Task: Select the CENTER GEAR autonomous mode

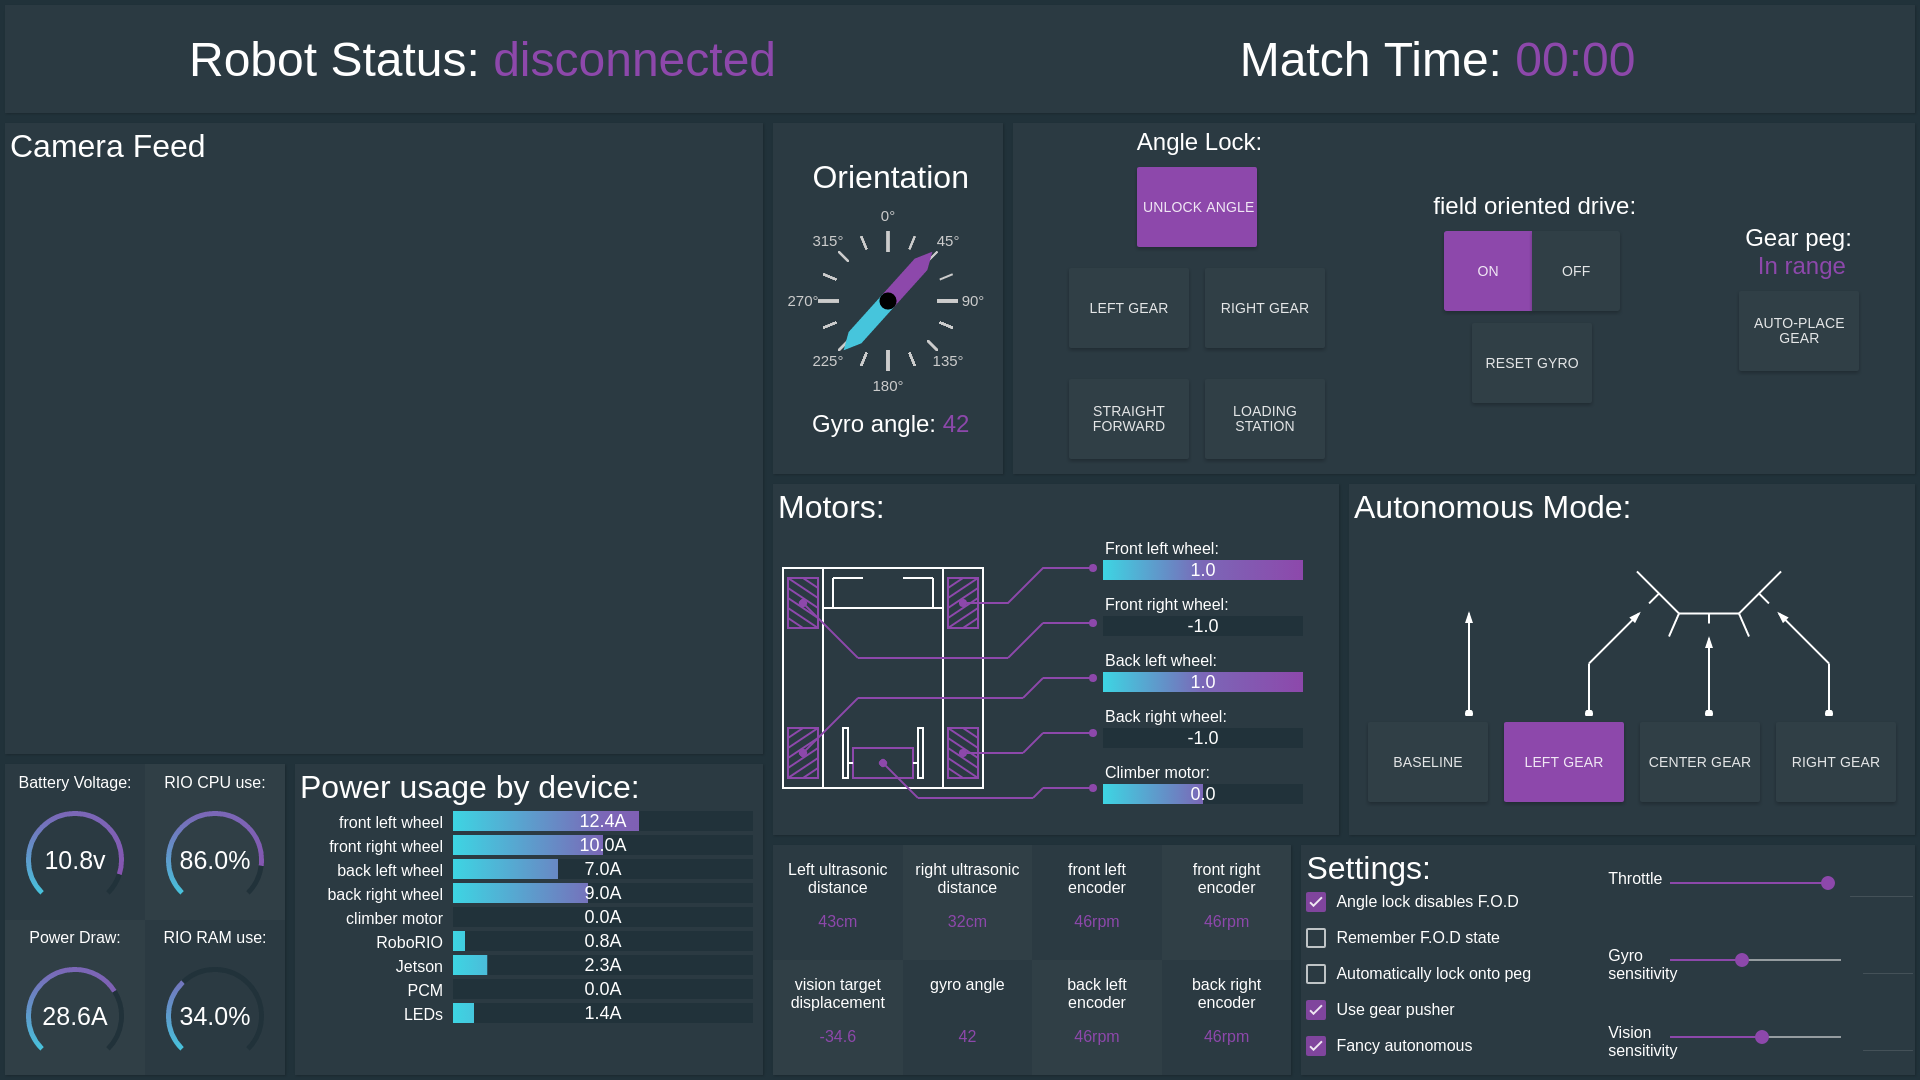Action: click(1700, 762)
